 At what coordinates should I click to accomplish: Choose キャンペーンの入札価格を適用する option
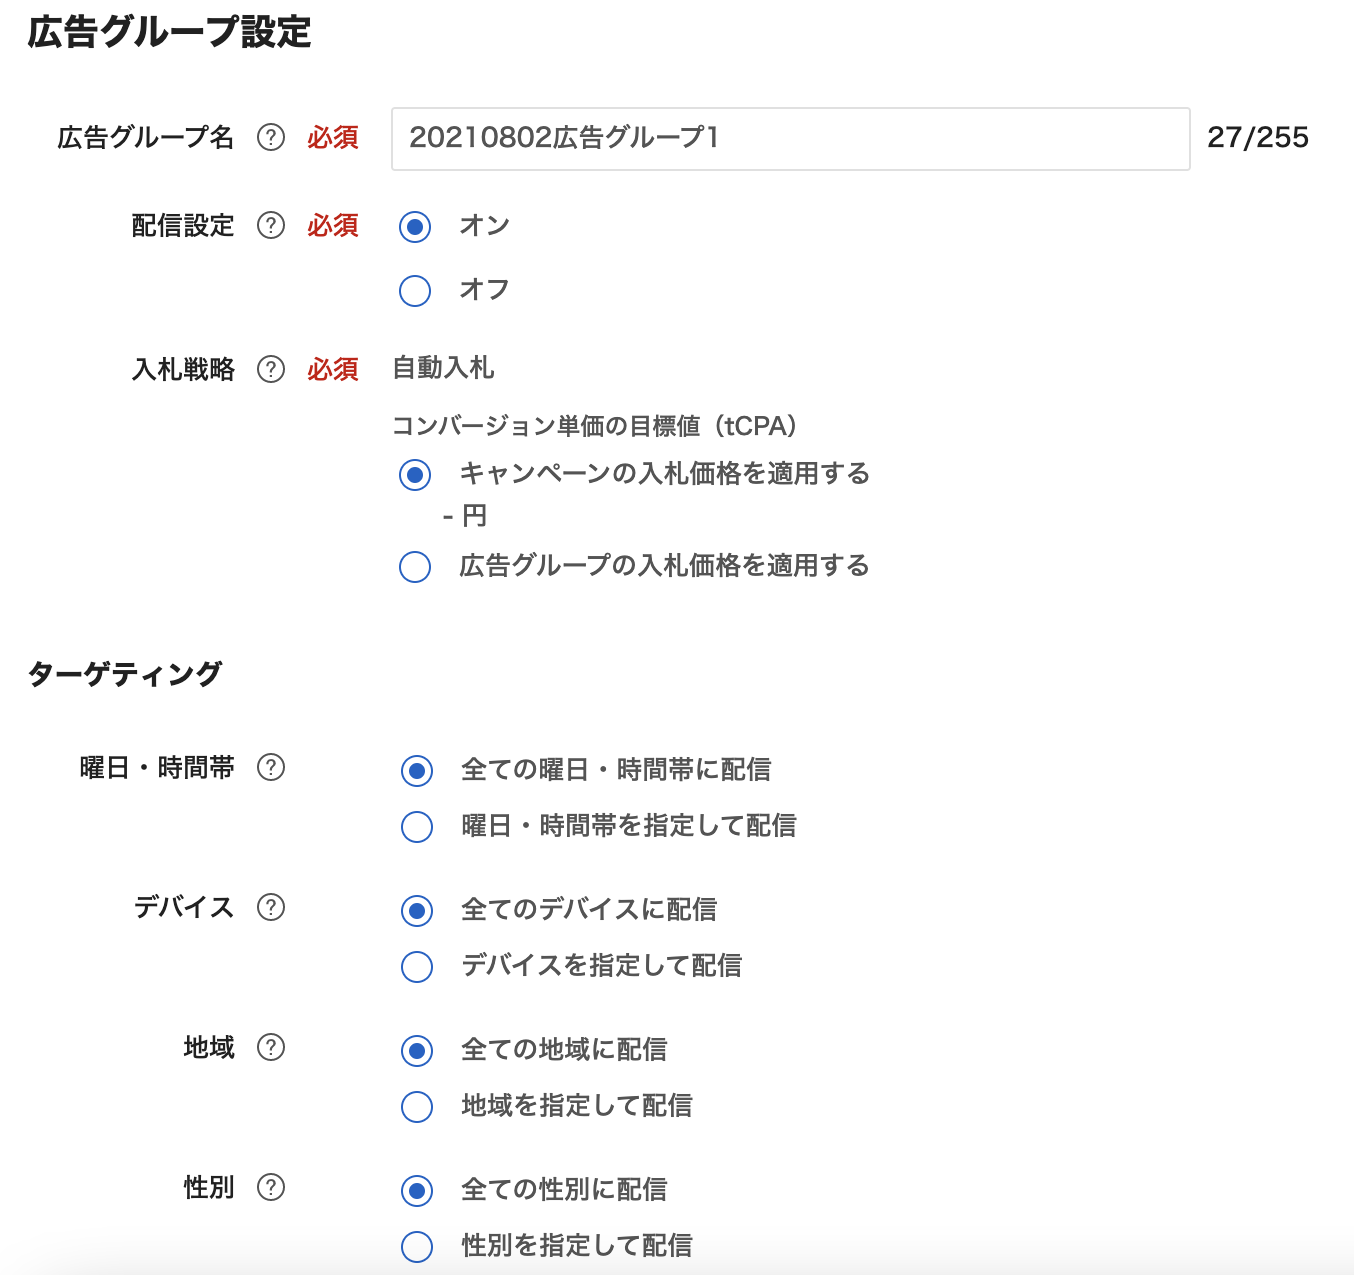415,475
